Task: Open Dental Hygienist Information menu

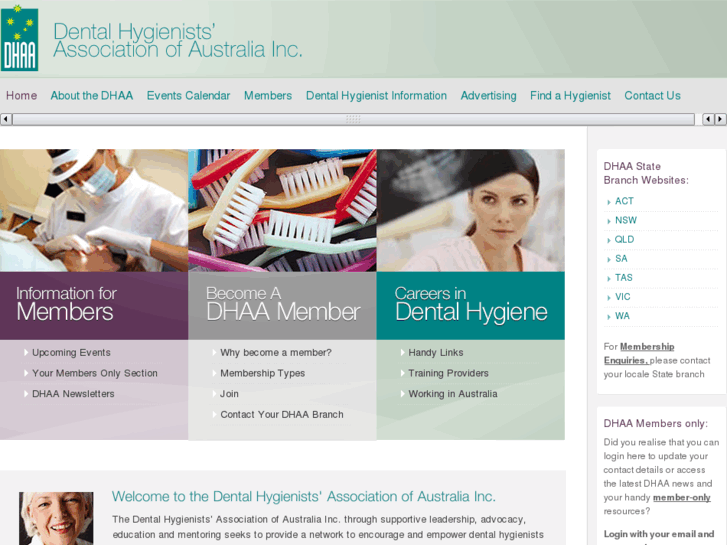Action: [376, 96]
